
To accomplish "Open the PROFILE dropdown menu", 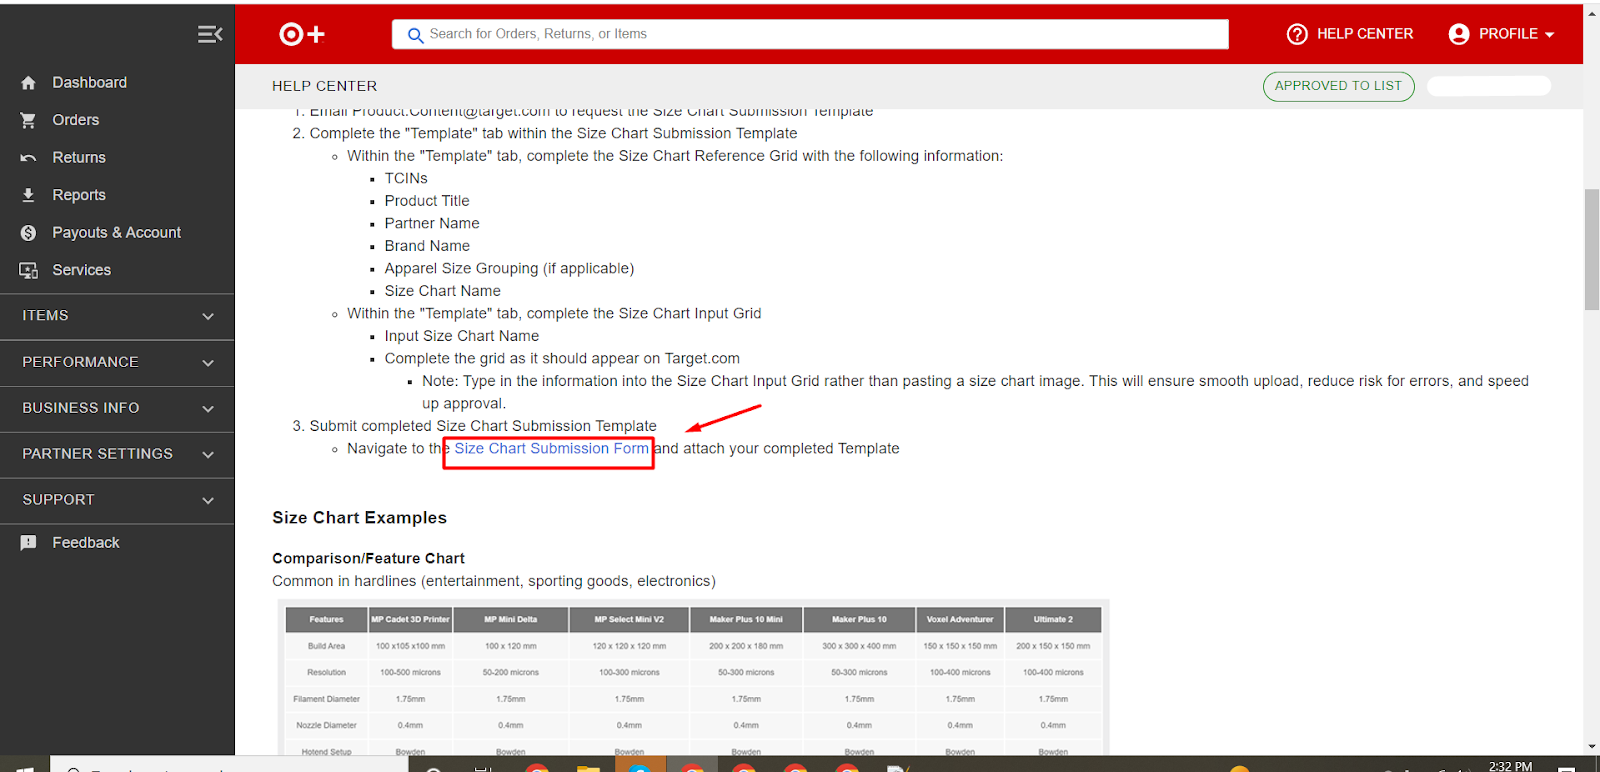I will click(1502, 34).
